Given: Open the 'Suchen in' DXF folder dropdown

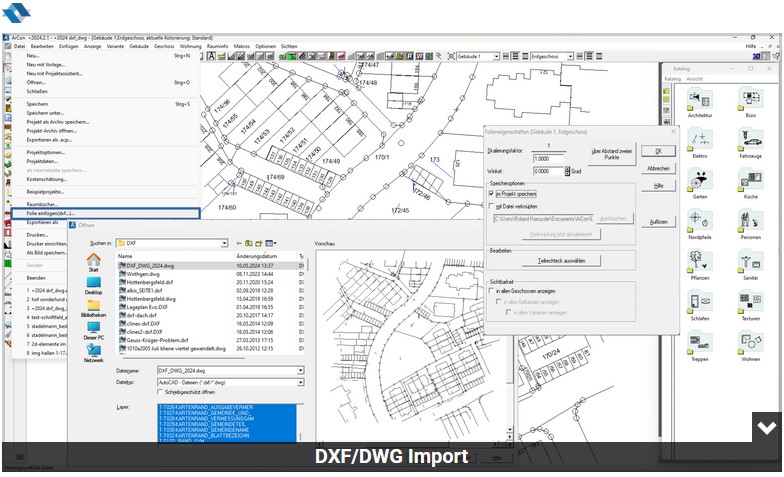Looking at the screenshot, I should 224,243.
